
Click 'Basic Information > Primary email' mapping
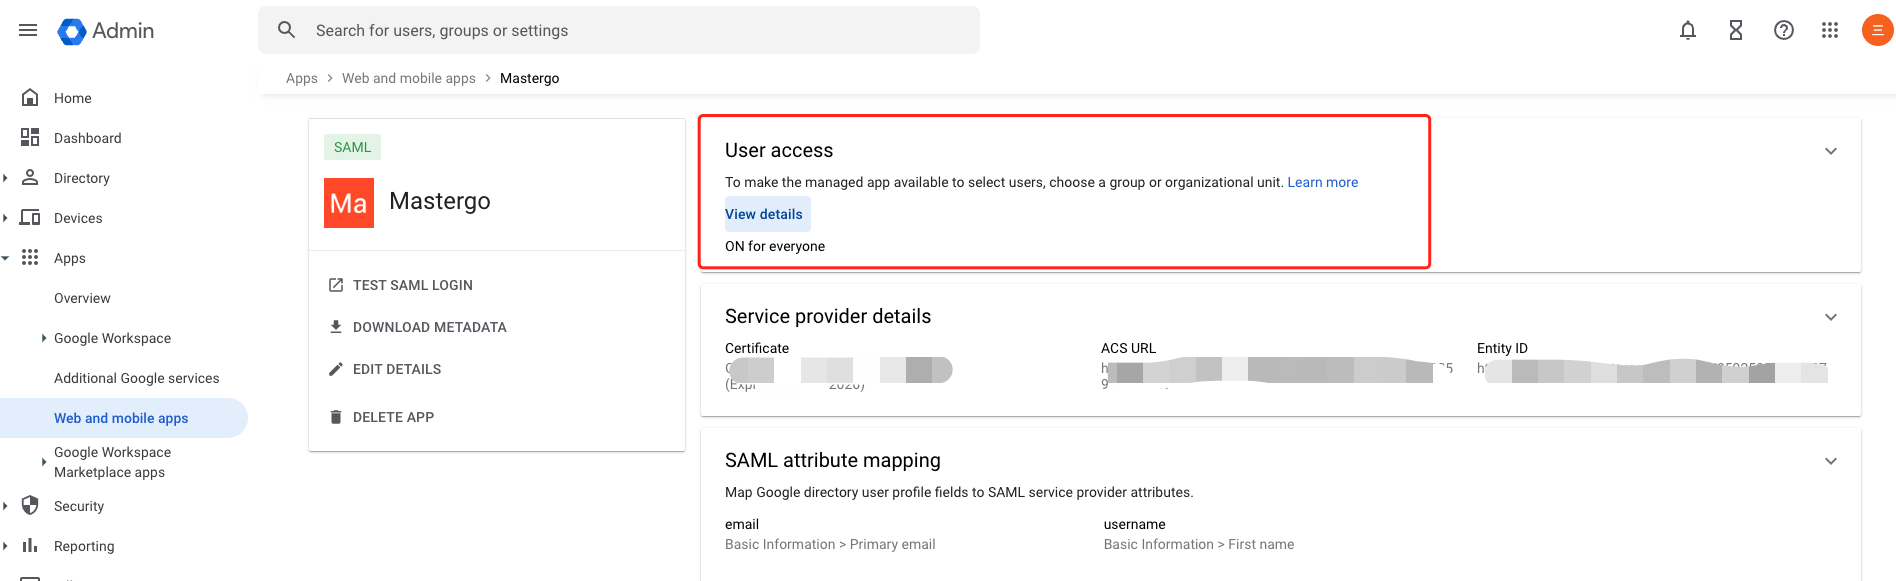[x=830, y=544]
